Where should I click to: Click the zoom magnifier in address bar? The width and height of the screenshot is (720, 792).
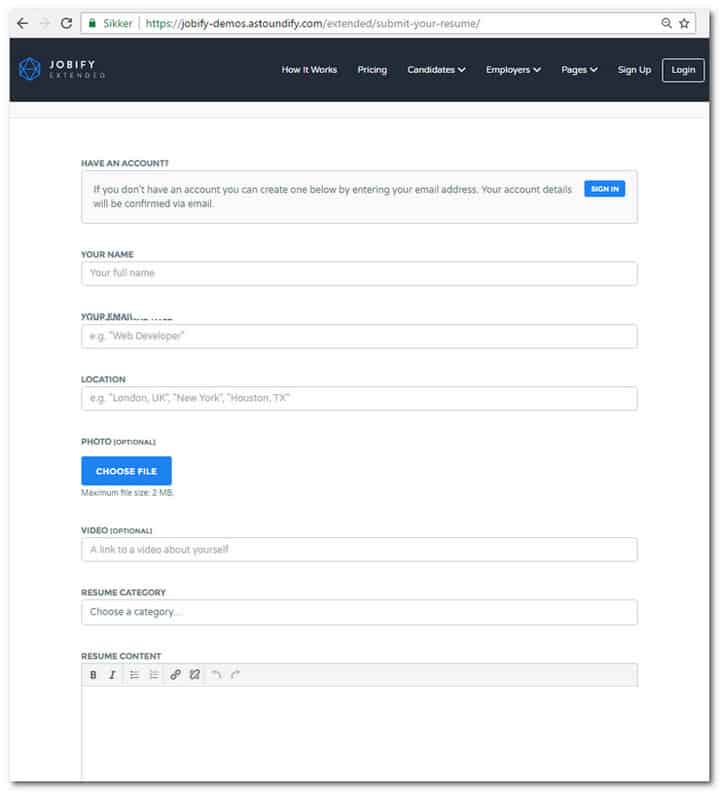pos(666,23)
